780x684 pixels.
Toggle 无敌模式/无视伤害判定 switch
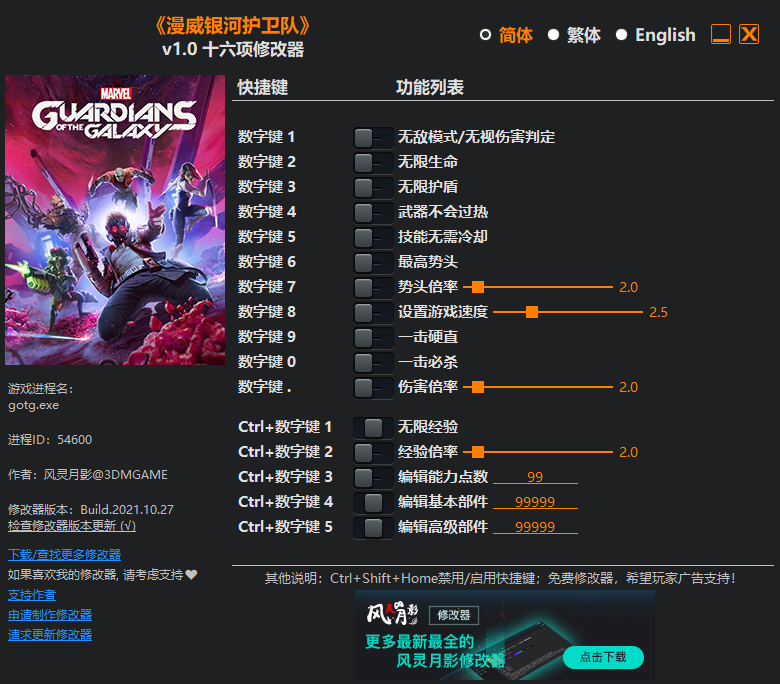pyautogui.click(x=373, y=138)
